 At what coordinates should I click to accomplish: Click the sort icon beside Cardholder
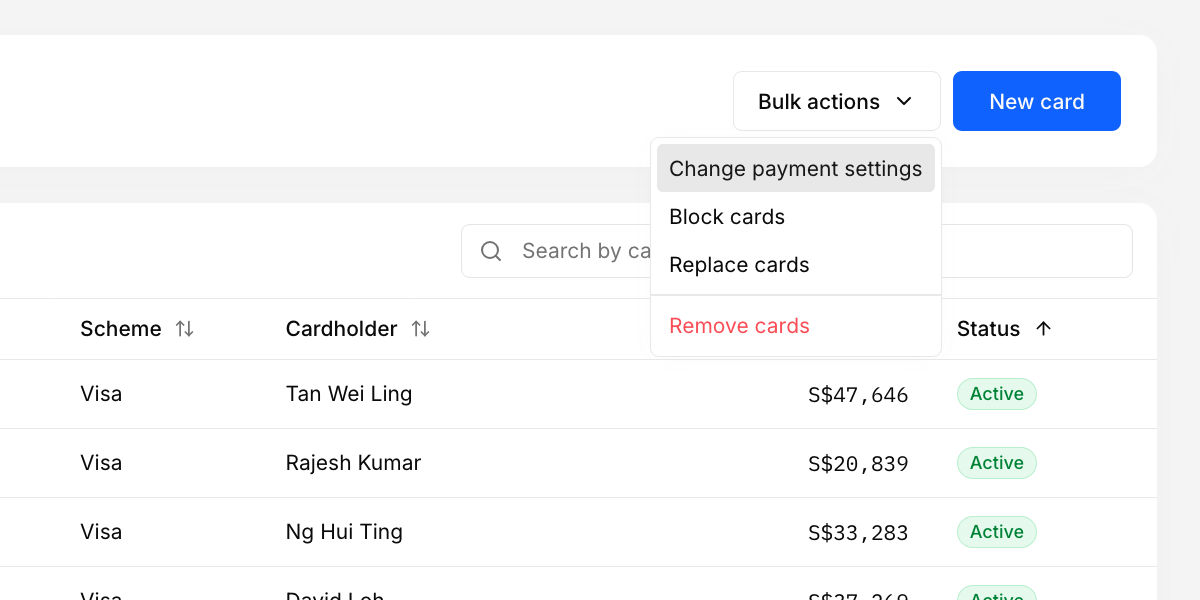(x=421, y=328)
